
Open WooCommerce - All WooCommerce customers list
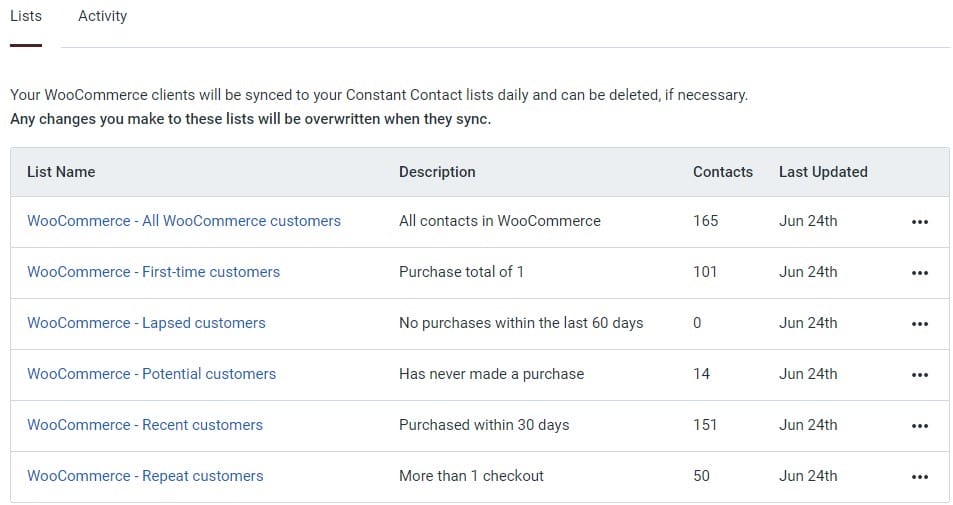click(184, 221)
